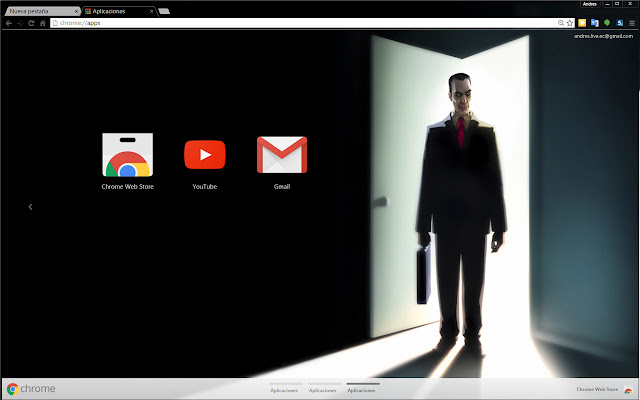This screenshot has height=400, width=640.
Task: Go to the second Aplicaciones page indicator
Action: [324, 388]
